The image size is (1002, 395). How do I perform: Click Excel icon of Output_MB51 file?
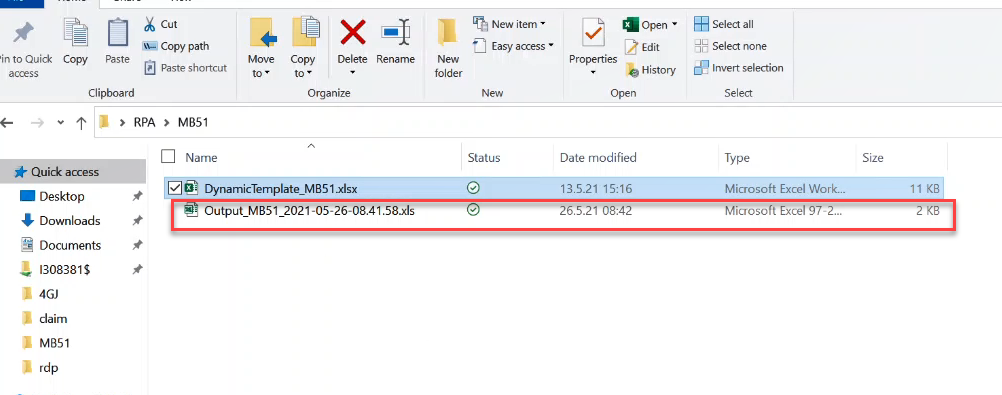[190, 210]
